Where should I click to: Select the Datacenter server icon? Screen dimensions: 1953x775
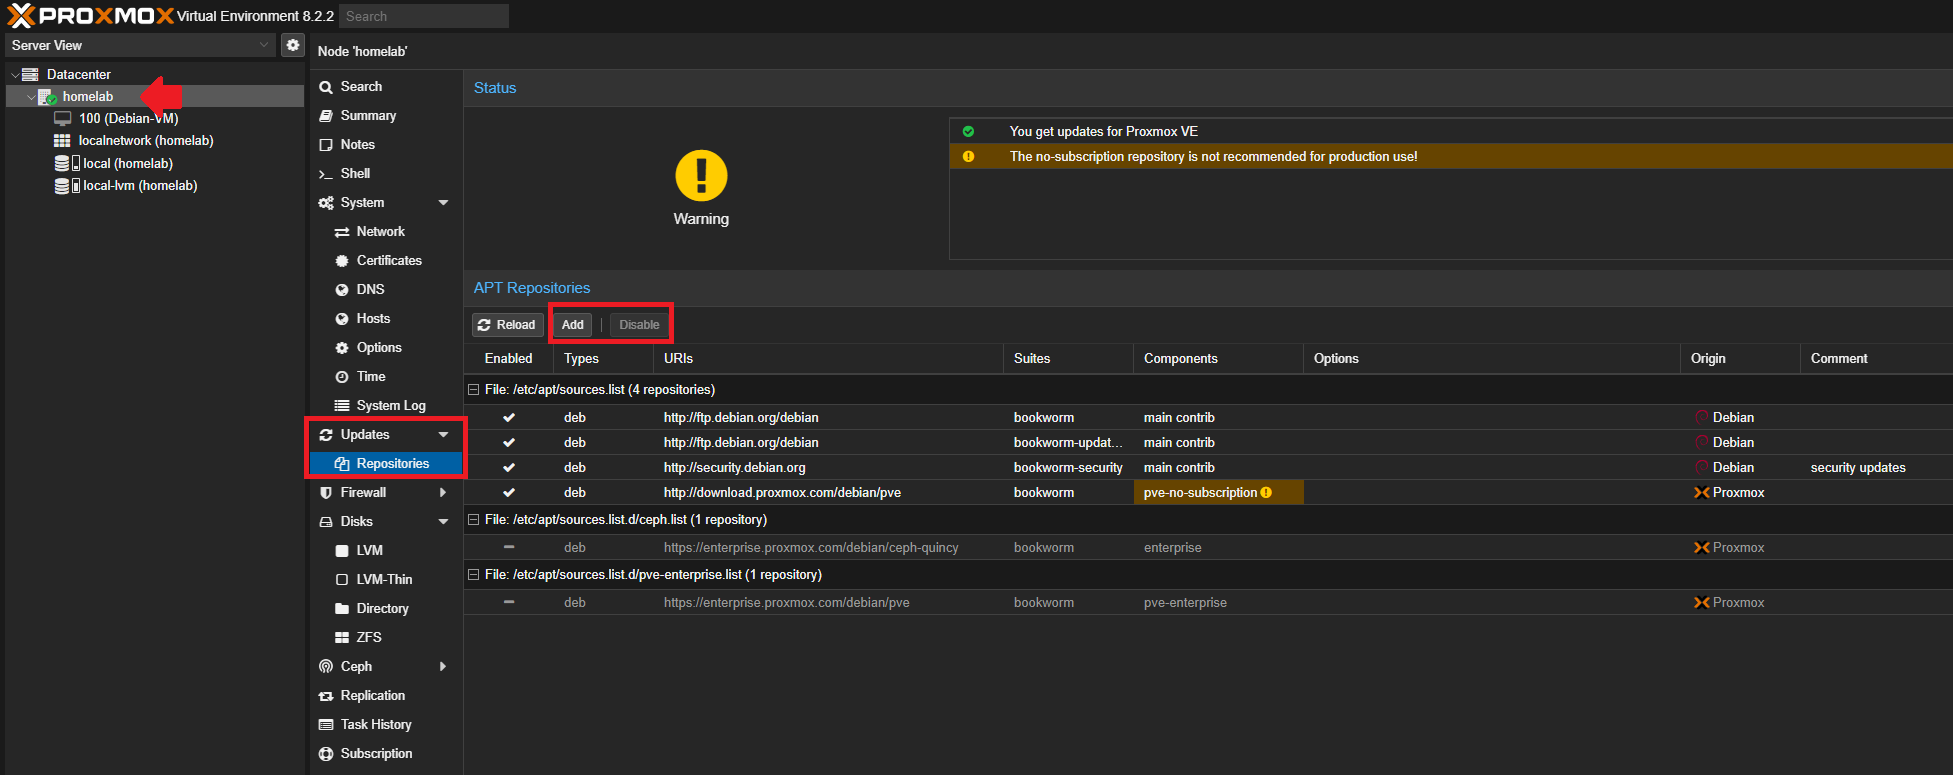30,74
